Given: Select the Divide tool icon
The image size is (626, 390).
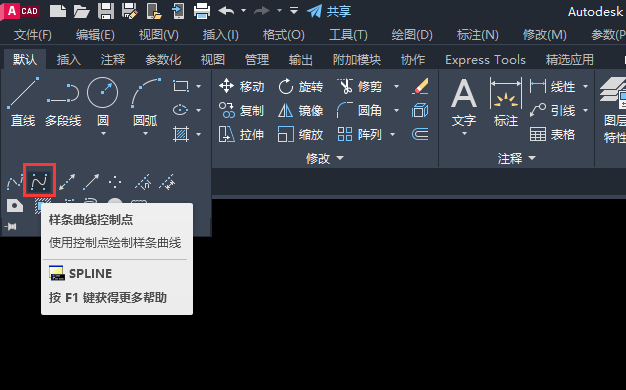Looking at the screenshot, I should click(x=143, y=182).
